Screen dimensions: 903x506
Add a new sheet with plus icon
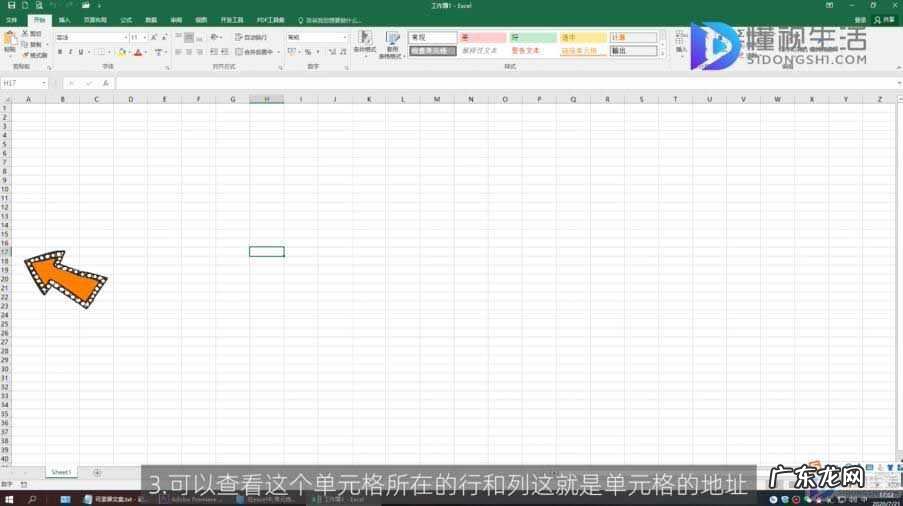click(x=97, y=472)
